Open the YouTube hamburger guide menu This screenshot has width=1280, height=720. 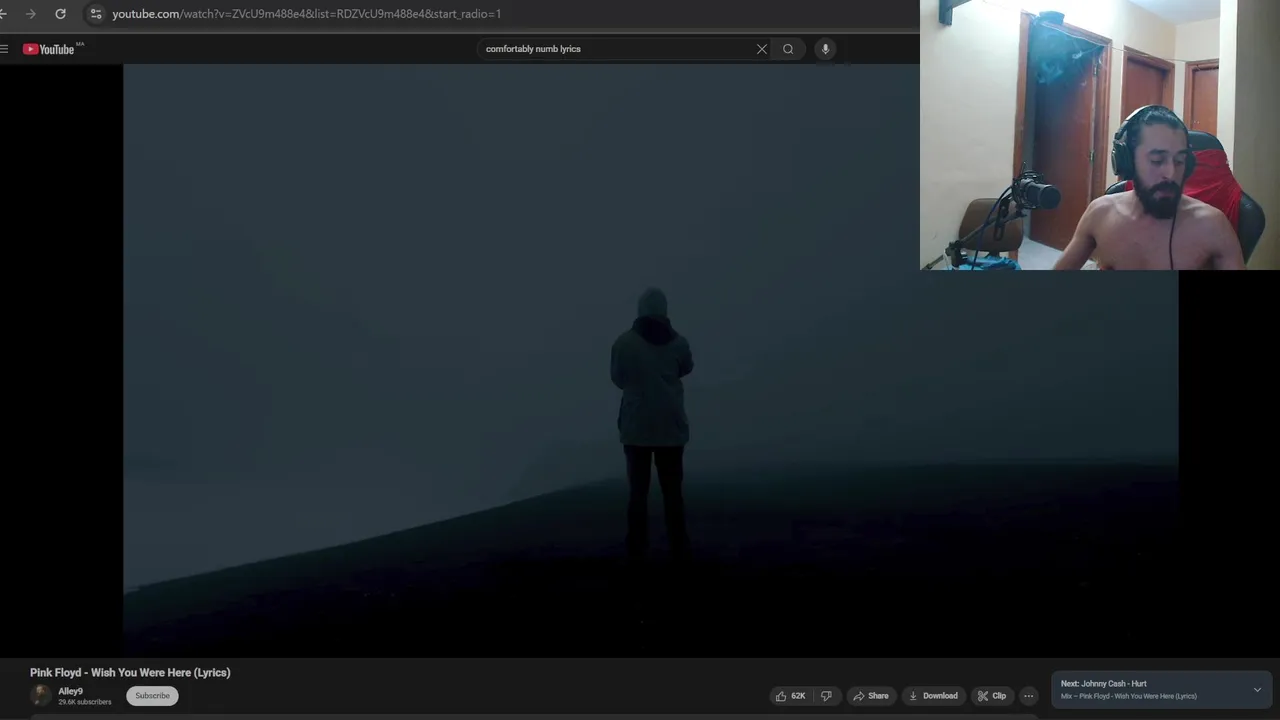tap(4, 49)
